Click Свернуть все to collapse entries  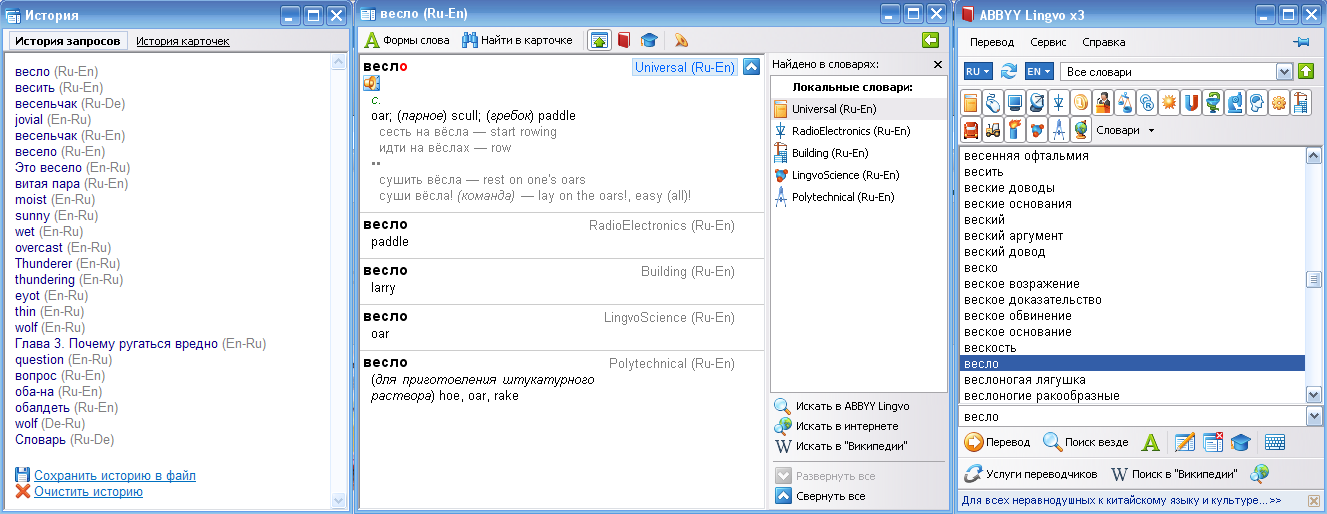tap(819, 495)
